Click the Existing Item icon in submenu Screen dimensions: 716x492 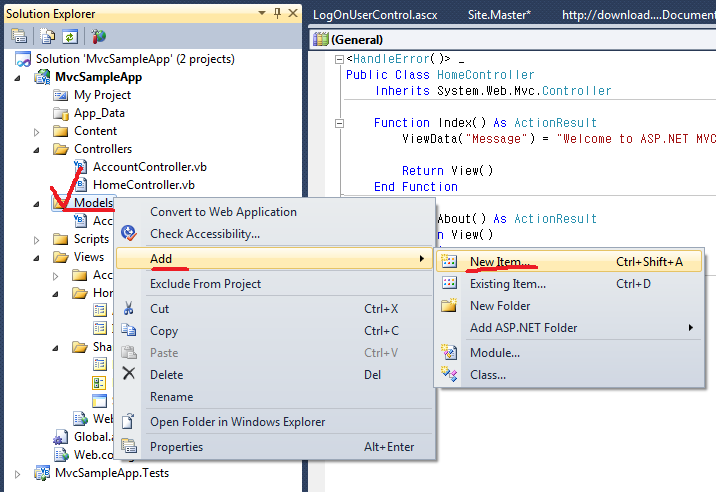[x=449, y=283]
